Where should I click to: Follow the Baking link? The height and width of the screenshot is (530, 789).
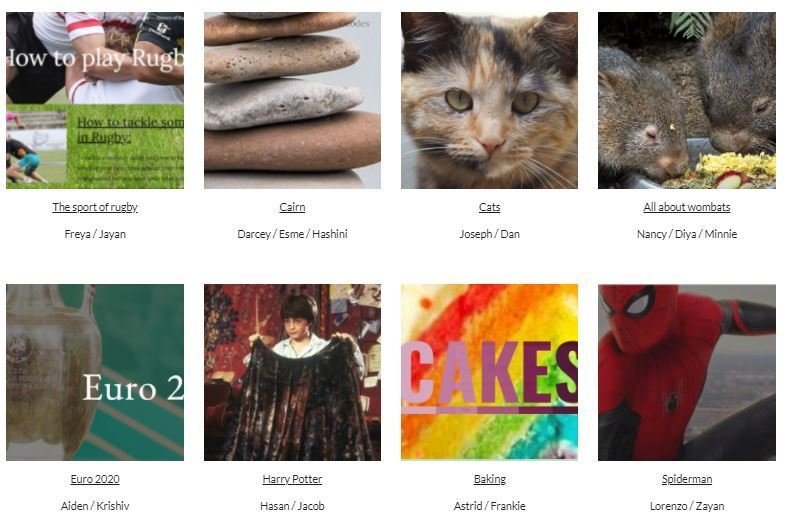(490, 479)
